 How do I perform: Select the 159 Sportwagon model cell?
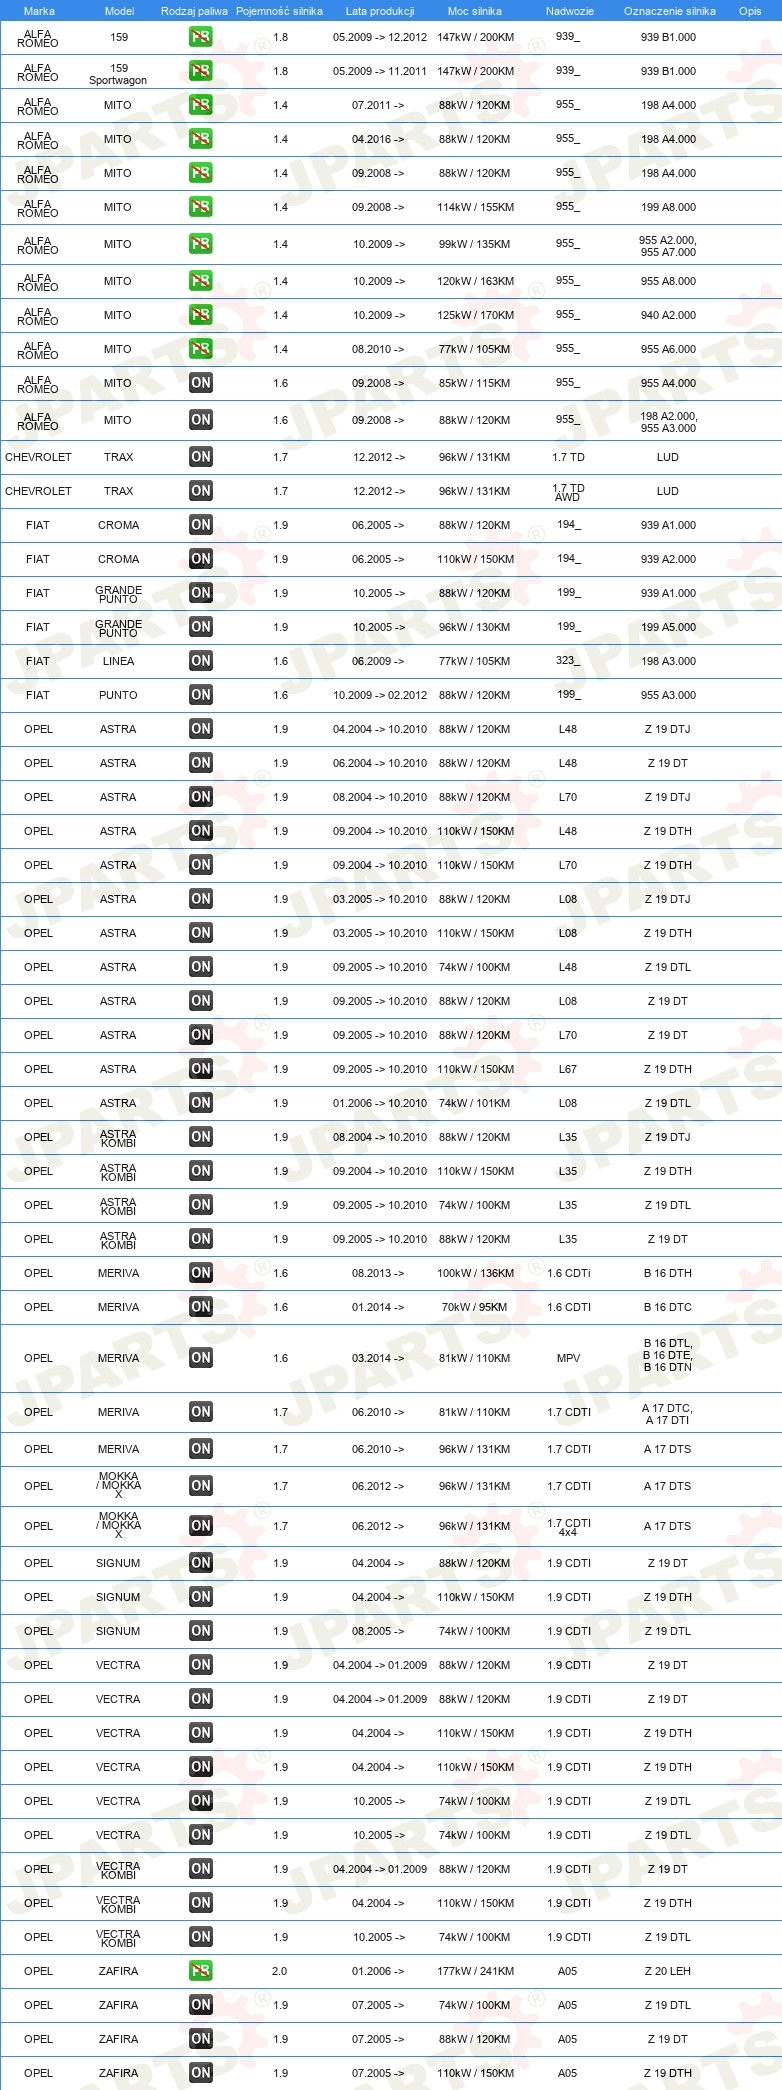(118, 74)
